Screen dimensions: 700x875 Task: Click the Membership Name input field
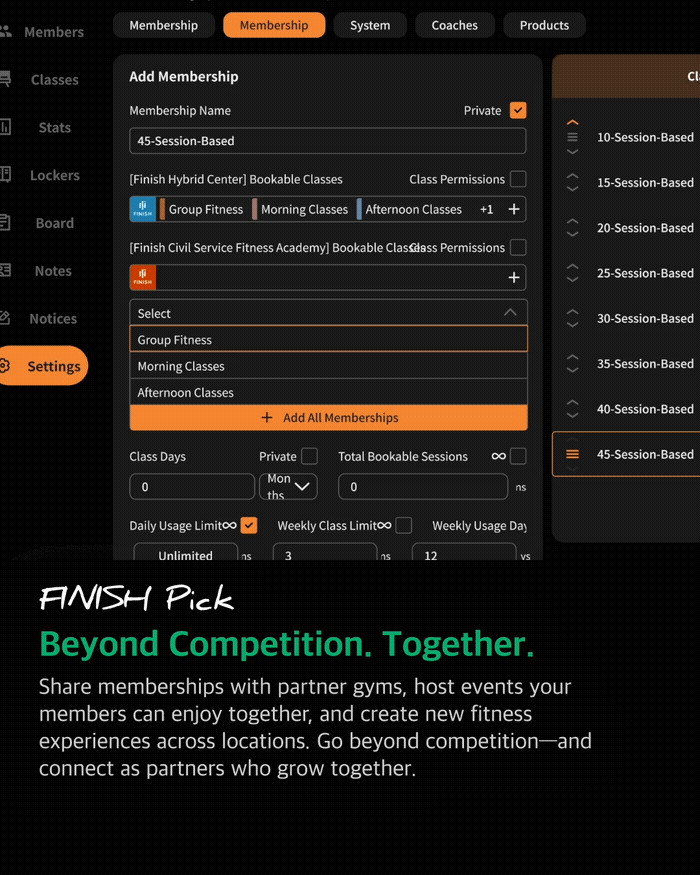click(328, 141)
